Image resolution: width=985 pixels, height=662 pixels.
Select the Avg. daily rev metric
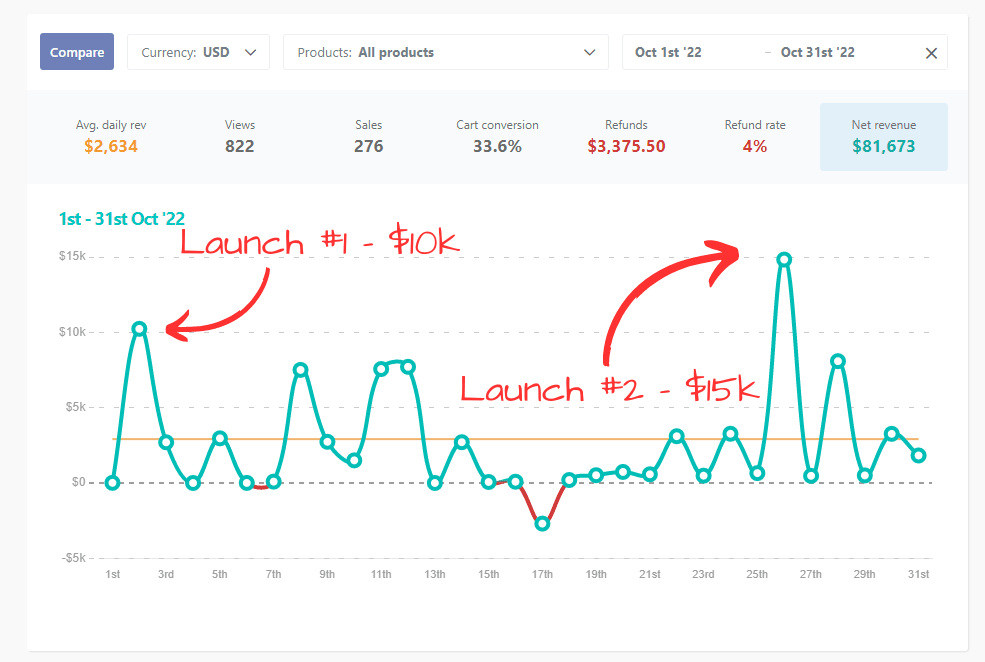click(x=111, y=137)
